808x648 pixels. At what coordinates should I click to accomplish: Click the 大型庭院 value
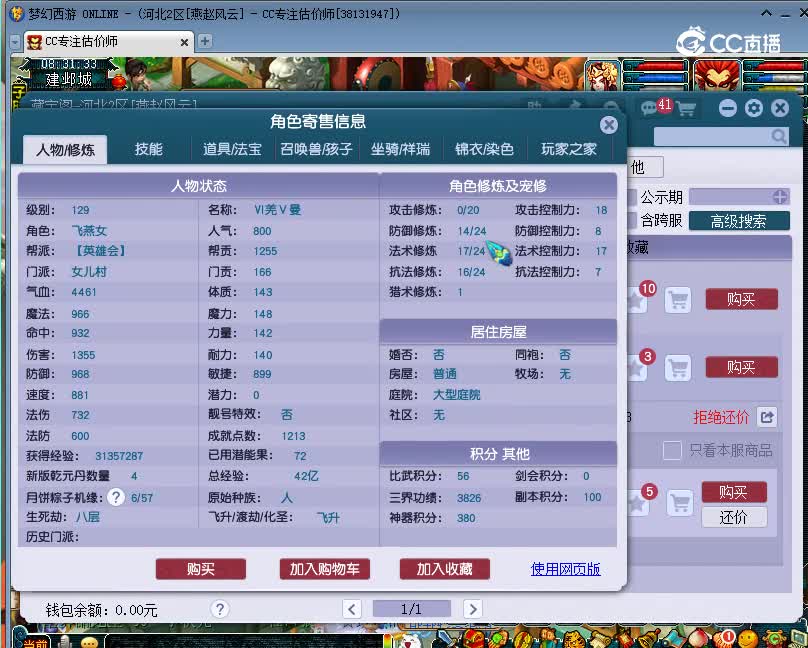[457, 395]
